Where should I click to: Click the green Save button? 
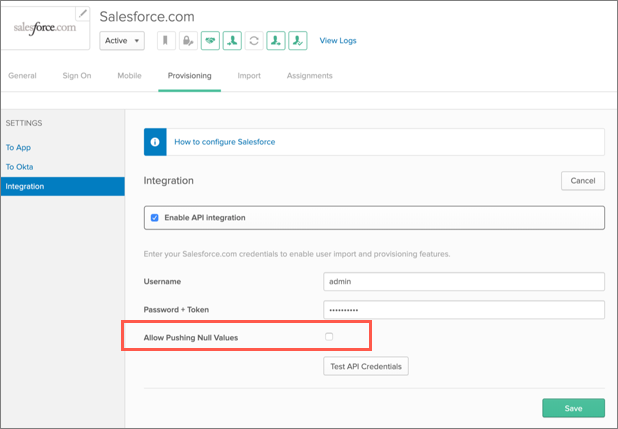pyautogui.click(x=573, y=408)
